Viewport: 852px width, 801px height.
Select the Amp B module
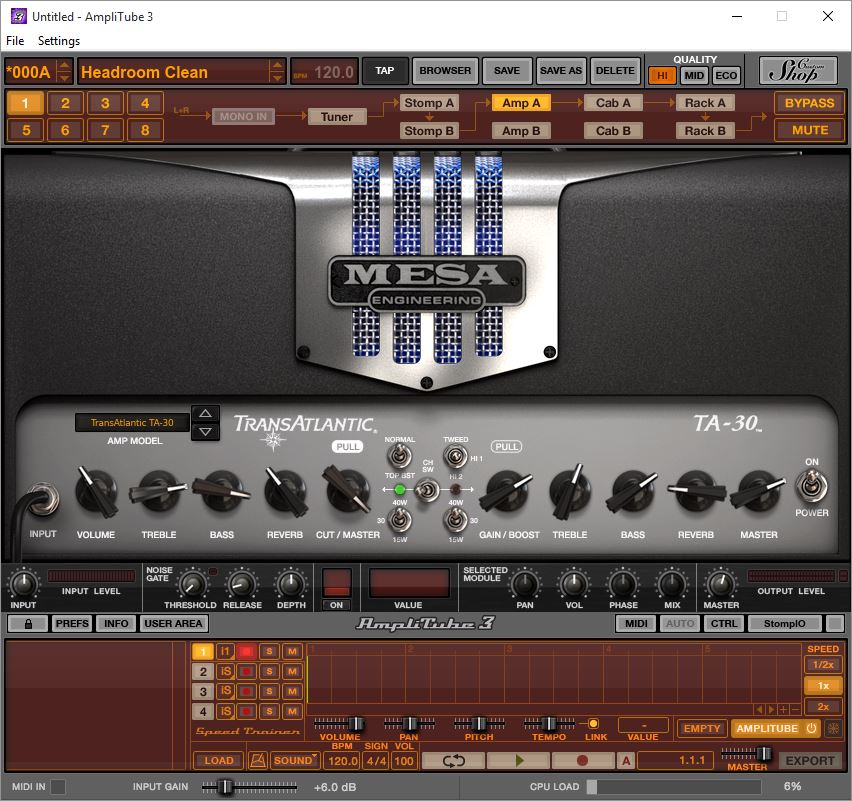tap(521, 130)
